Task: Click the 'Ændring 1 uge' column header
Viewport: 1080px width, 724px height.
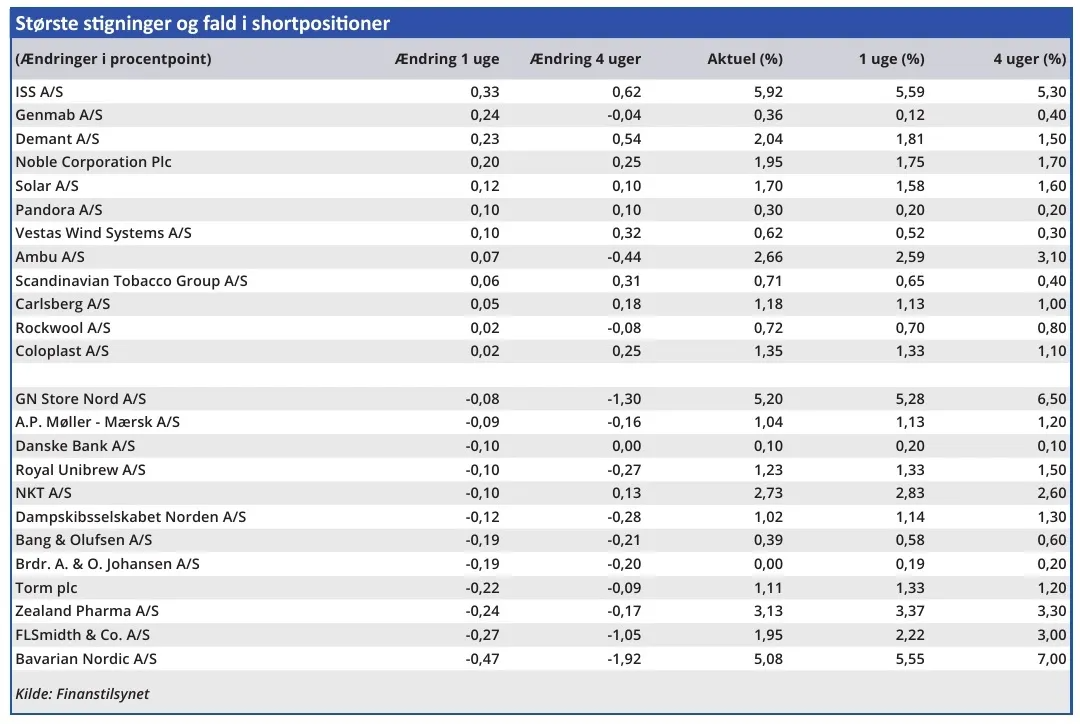Action: (x=447, y=59)
